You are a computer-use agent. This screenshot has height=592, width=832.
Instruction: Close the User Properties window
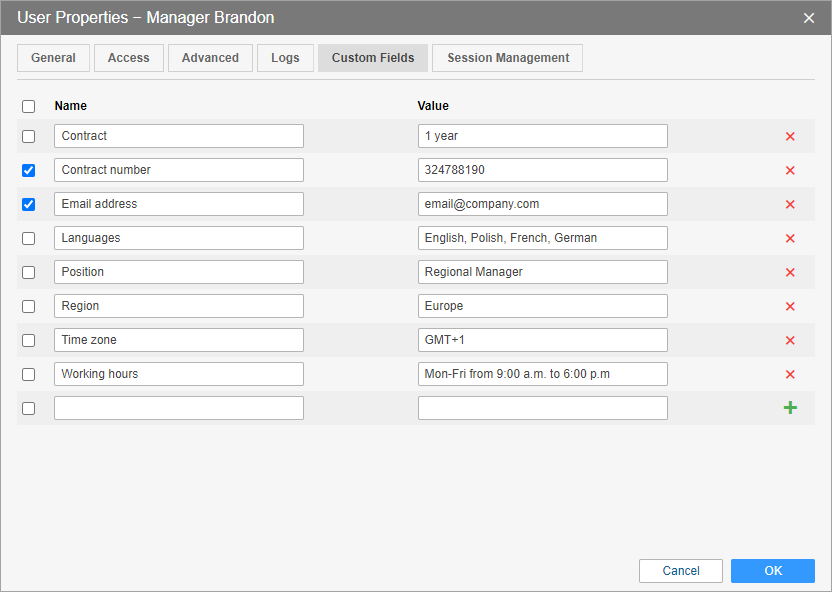(809, 18)
